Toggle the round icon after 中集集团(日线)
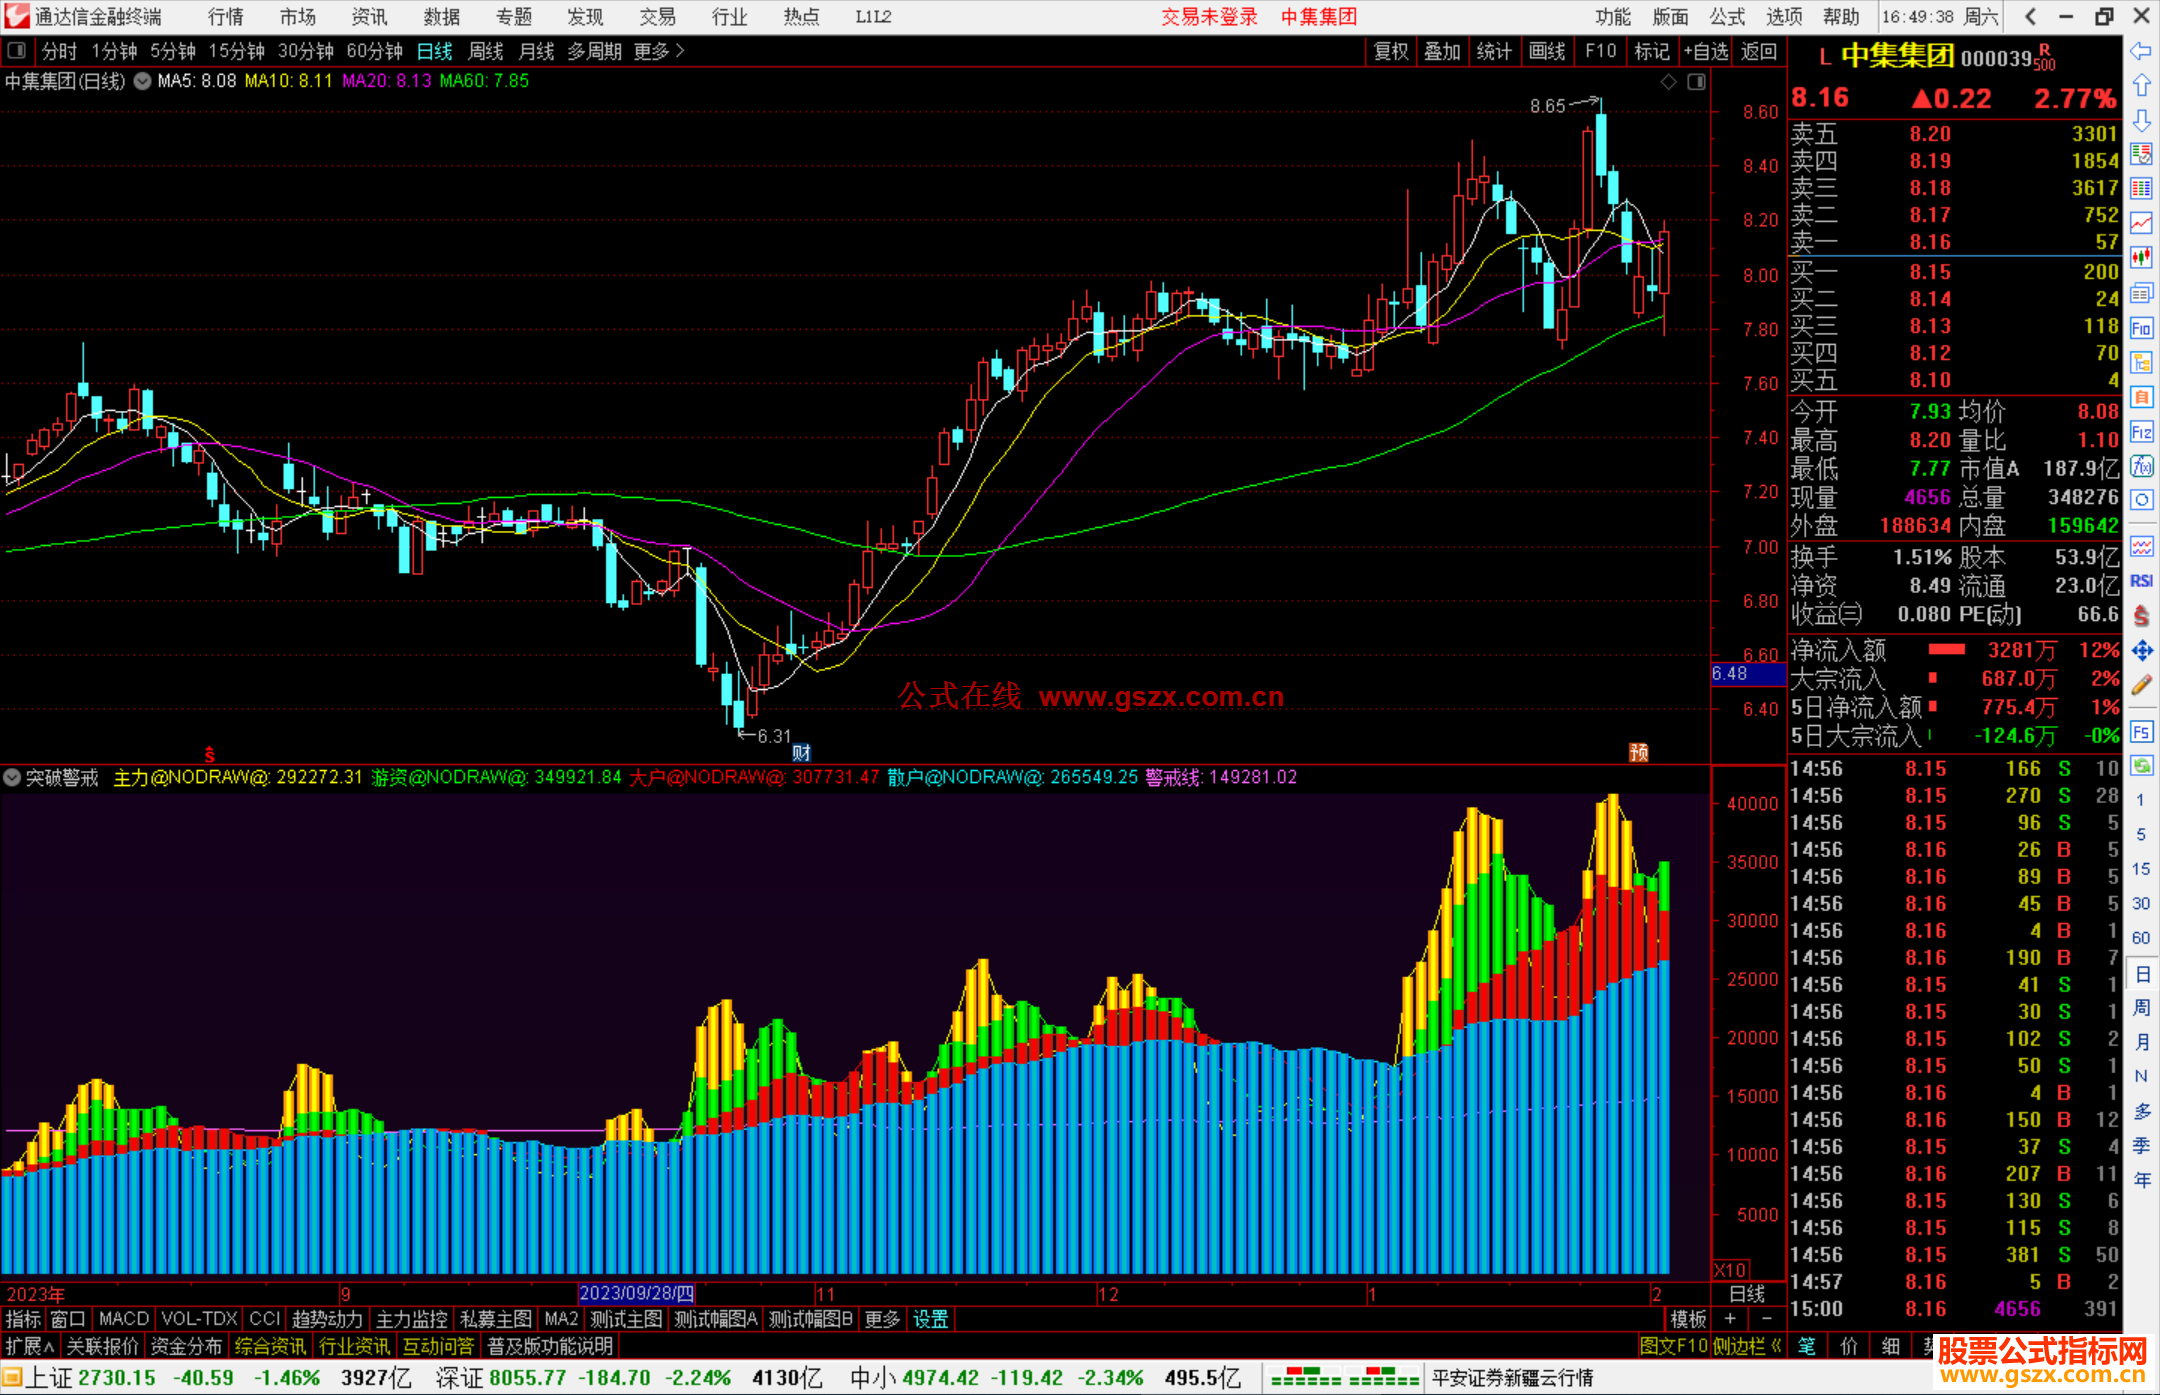The width and height of the screenshot is (2160, 1395). pos(142,81)
